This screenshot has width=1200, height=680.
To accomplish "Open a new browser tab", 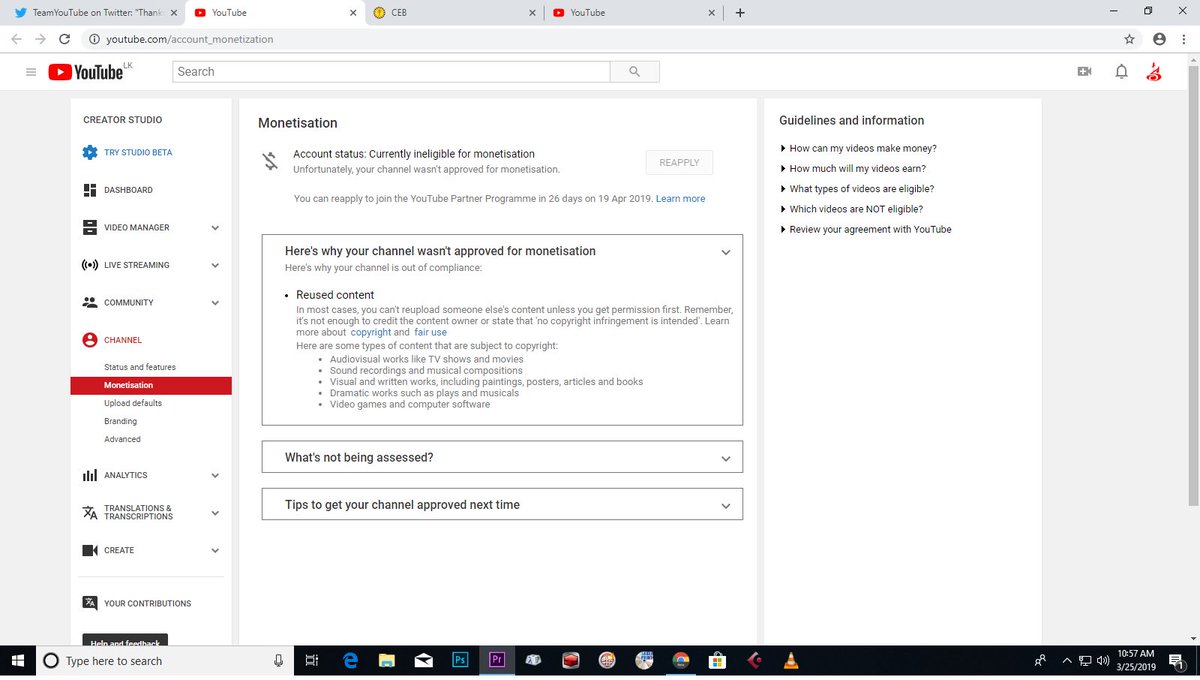I will pyautogui.click(x=740, y=13).
